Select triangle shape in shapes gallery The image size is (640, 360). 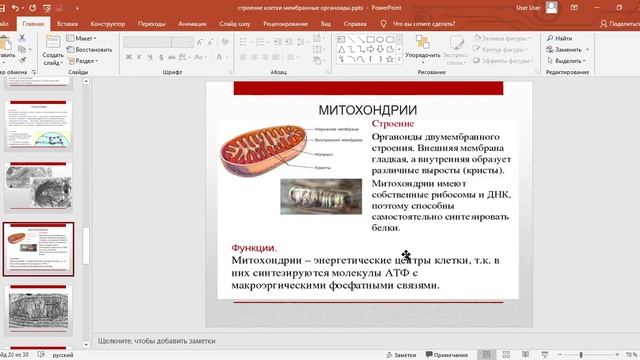pos(341,49)
